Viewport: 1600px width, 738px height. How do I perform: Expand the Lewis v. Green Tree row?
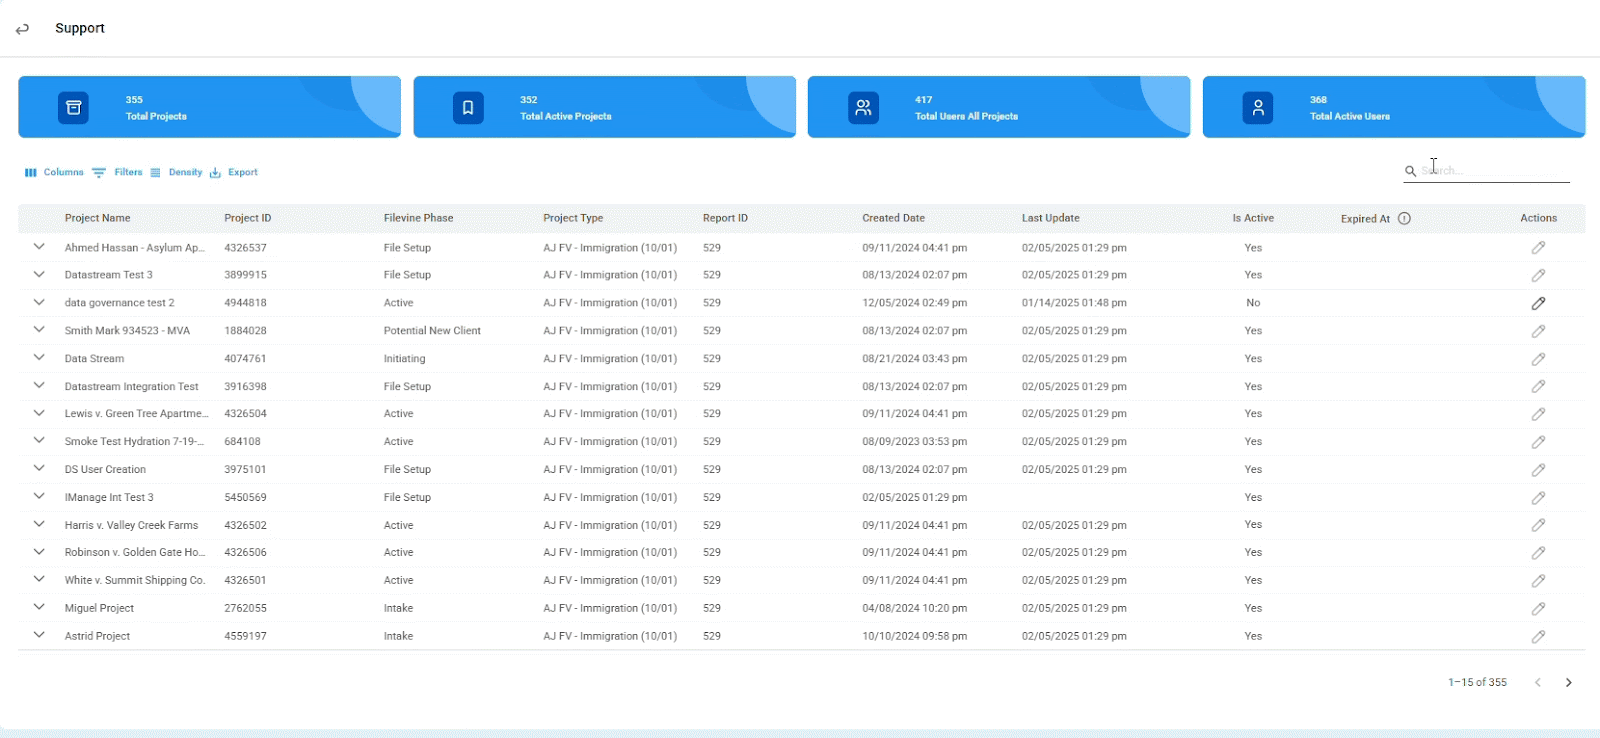[39, 413]
